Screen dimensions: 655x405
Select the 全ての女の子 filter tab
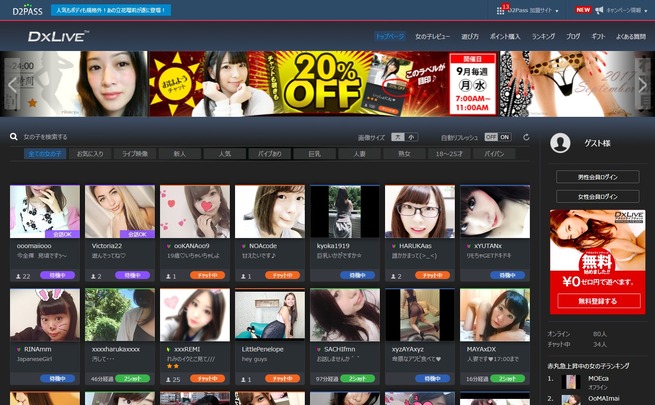pyautogui.click(x=45, y=154)
